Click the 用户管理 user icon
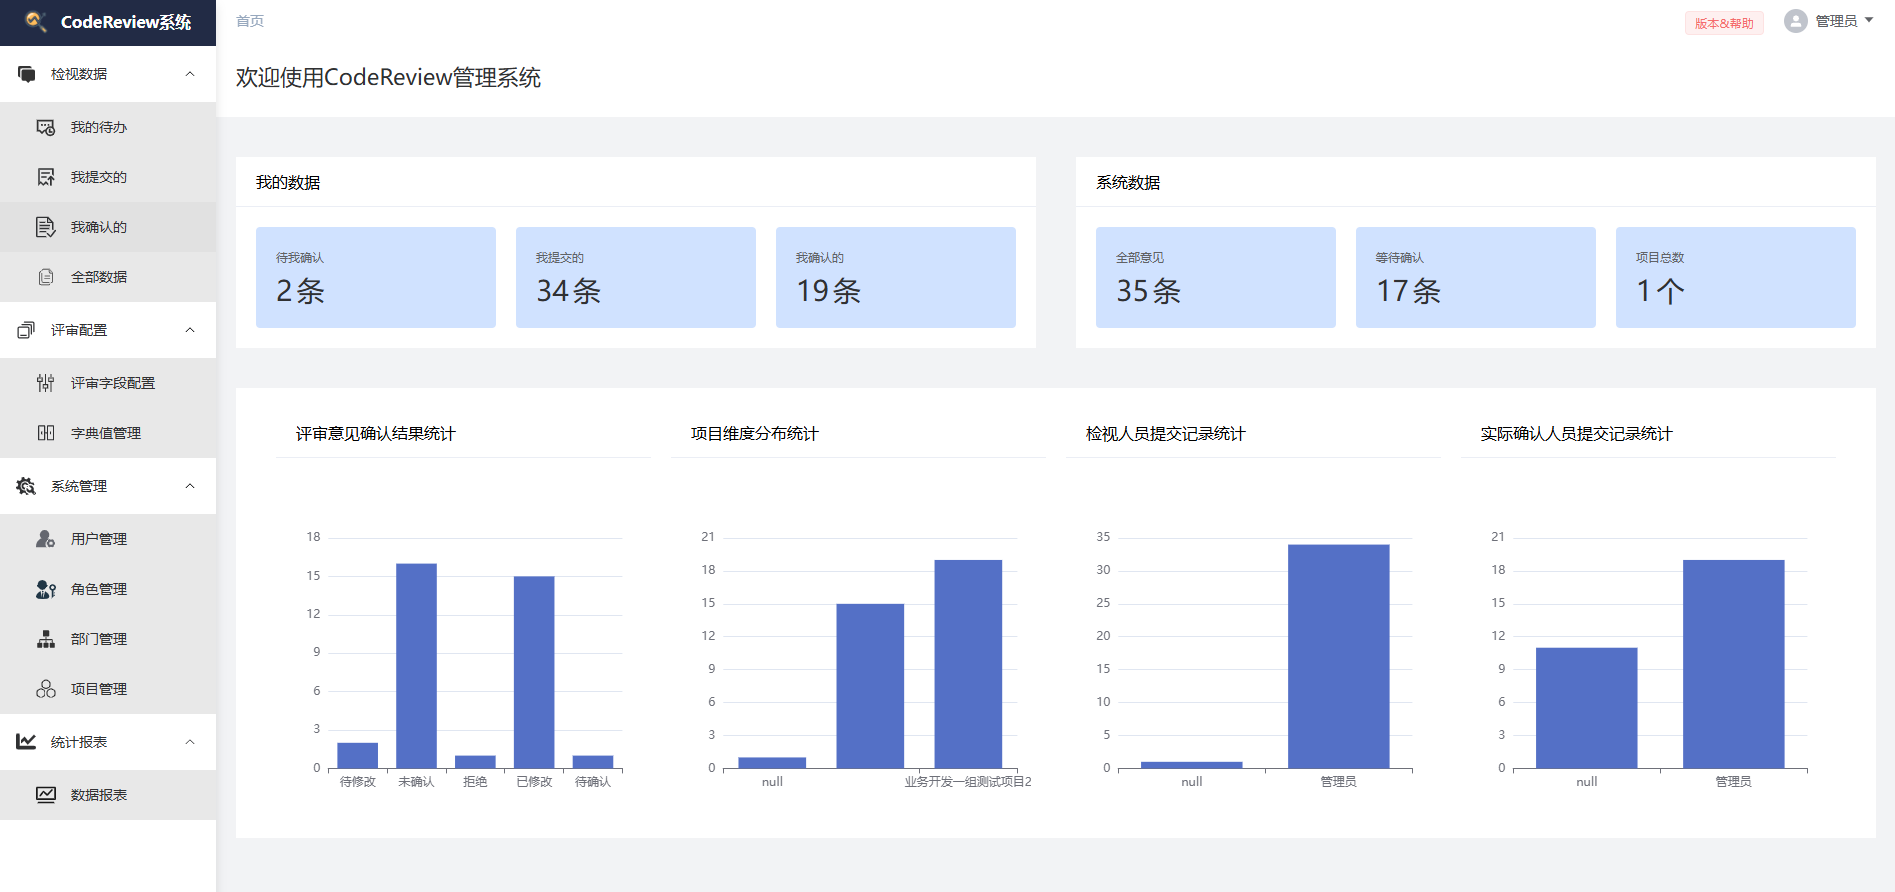This screenshot has width=1895, height=892. [x=46, y=539]
